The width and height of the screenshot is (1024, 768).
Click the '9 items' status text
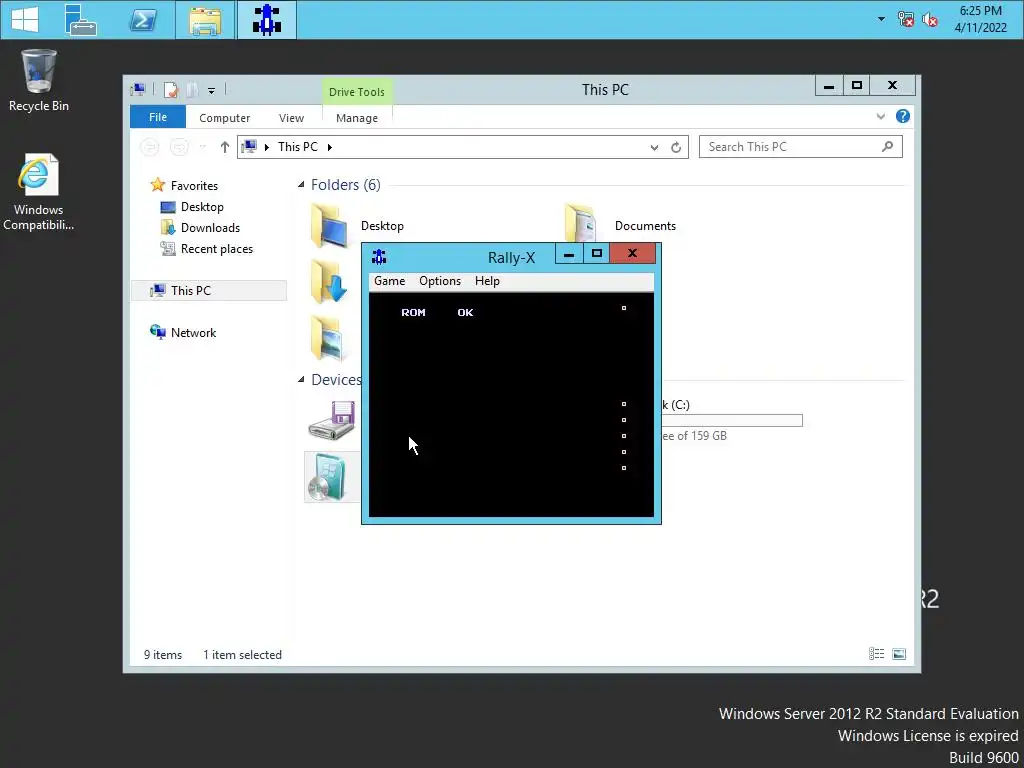(x=163, y=654)
